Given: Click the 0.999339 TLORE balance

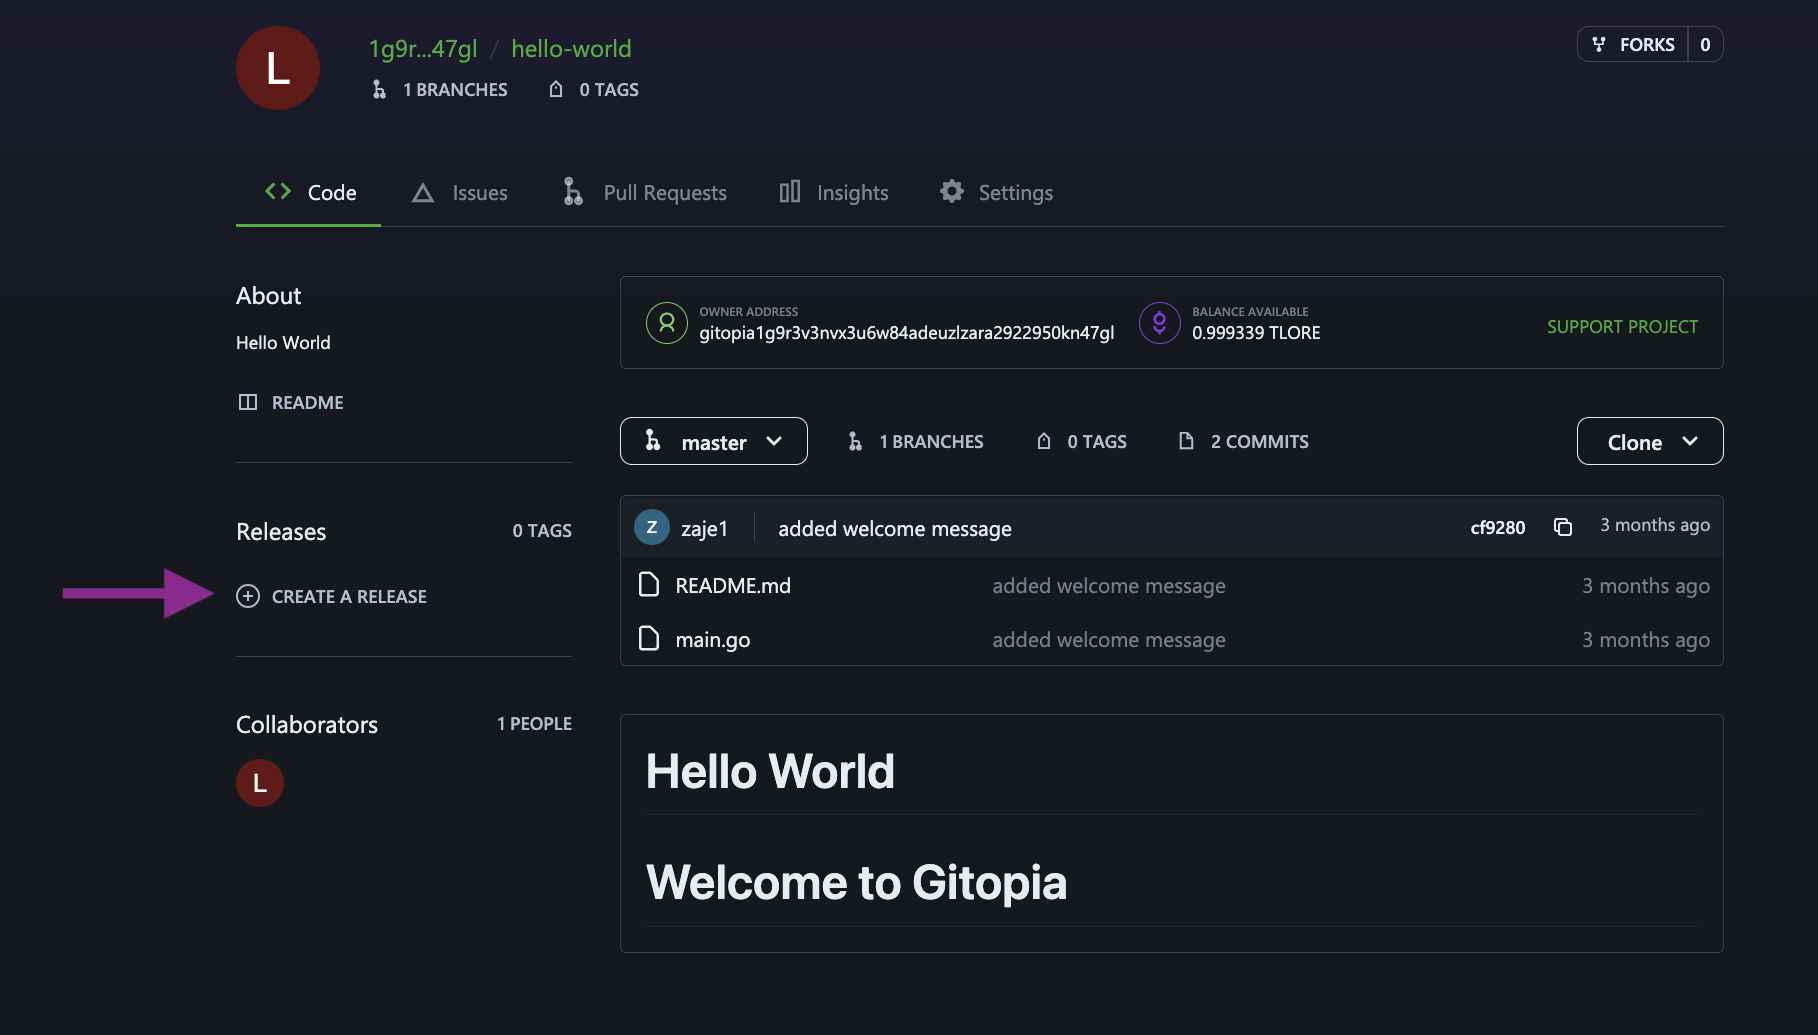Looking at the screenshot, I should tap(1256, 333).
